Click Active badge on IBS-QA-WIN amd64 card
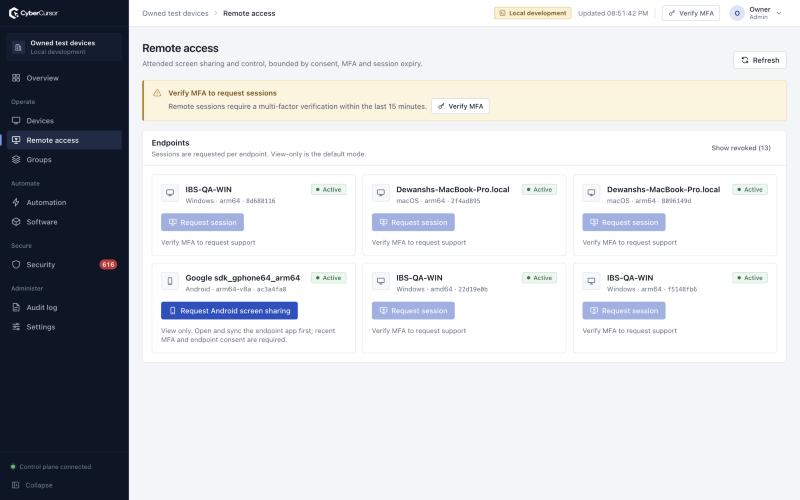The width and height of the screenshot is (800, 500). click(x=539, y=278)
